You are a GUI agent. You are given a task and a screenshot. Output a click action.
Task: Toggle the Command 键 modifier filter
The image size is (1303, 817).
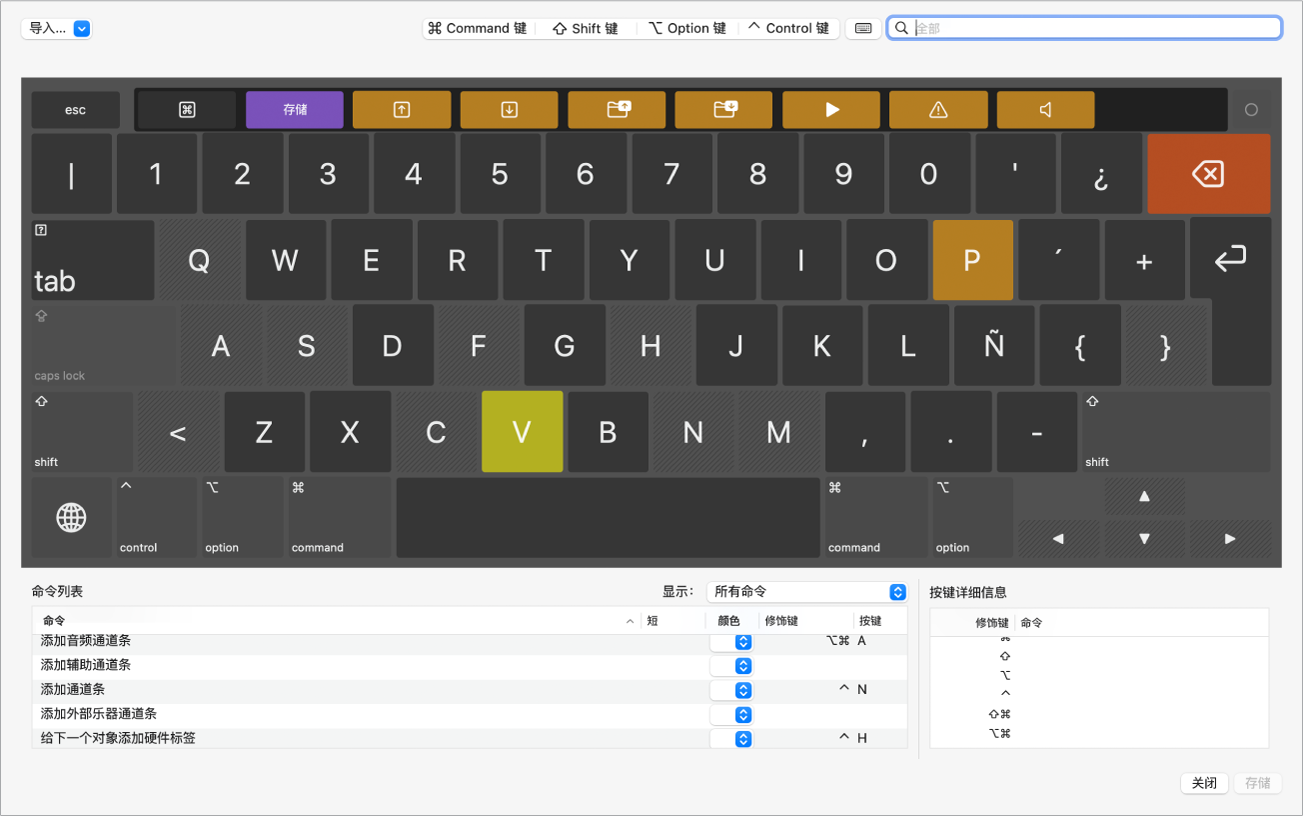478,29
